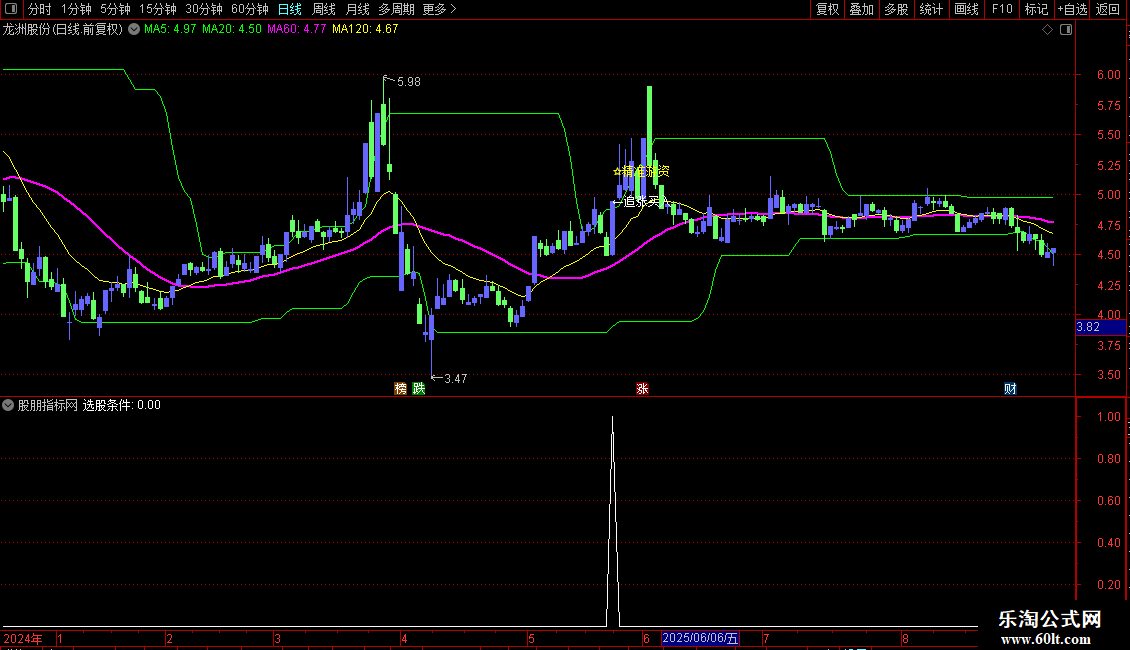Switch to 月线 monthly chart
Screen dimensions: 1130x650
(x=357, y=9)
